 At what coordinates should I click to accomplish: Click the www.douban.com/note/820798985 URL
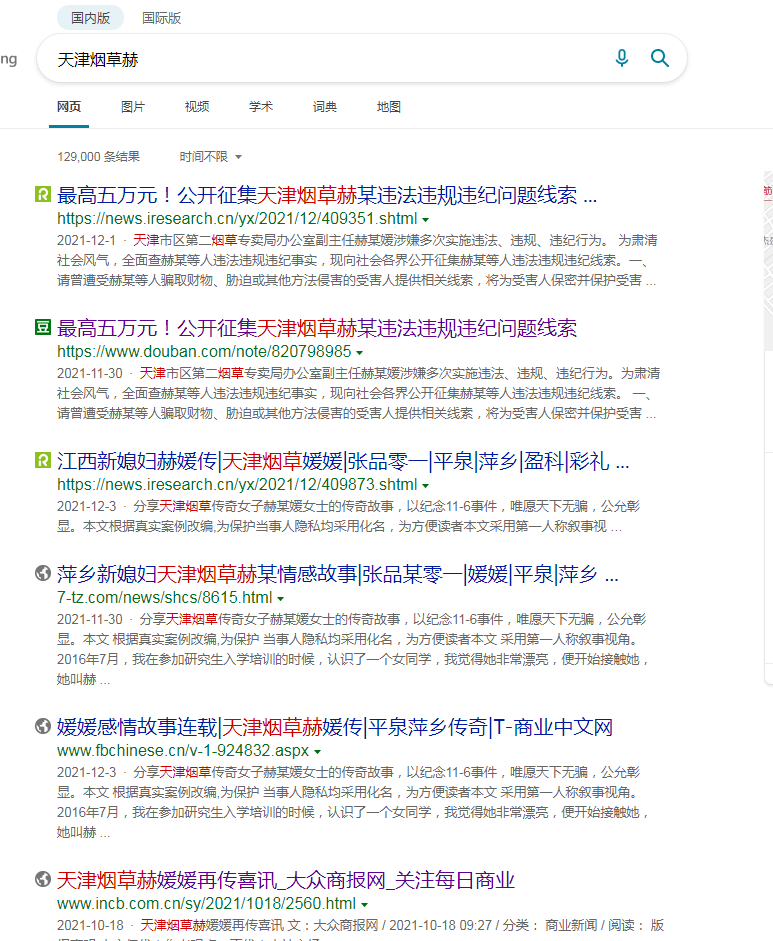pyautogui.click(x=204, y=352)
